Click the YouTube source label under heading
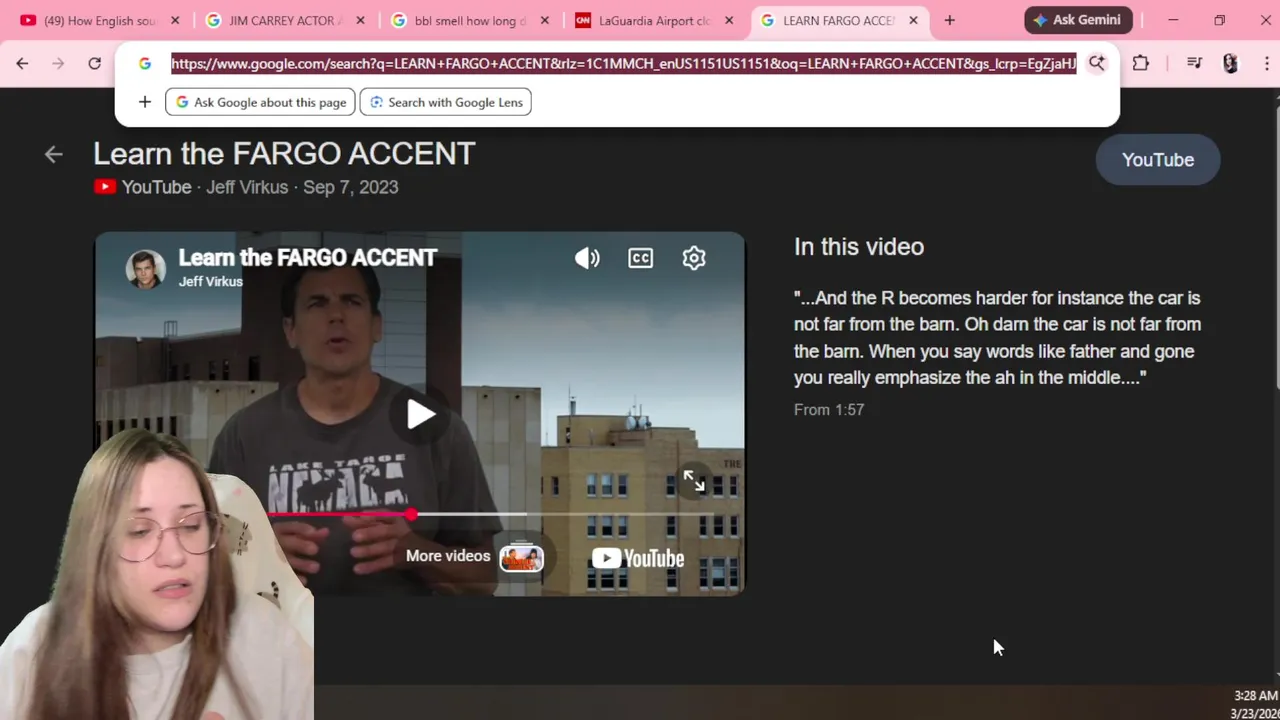Image resolution: width=1280 pixels, height=720 pixels. [143, 187]
